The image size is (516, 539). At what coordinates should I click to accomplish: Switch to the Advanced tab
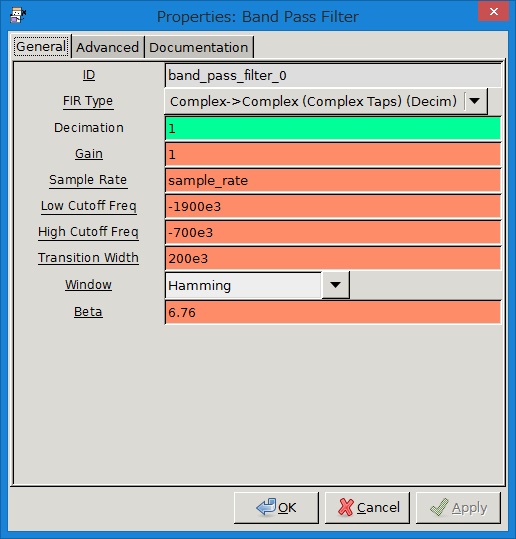click(x=107, y=47)
